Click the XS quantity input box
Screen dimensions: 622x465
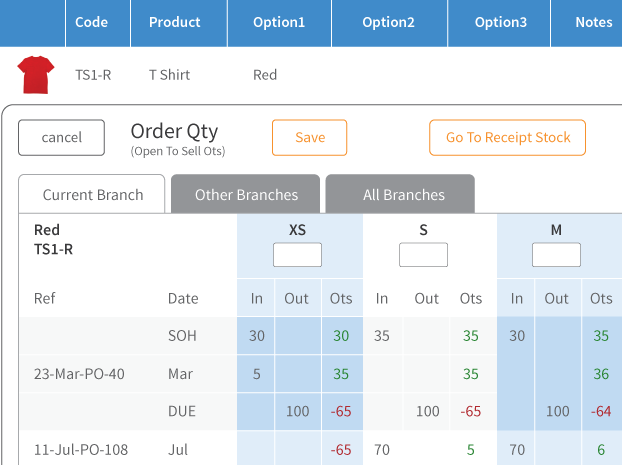[297, 255]
